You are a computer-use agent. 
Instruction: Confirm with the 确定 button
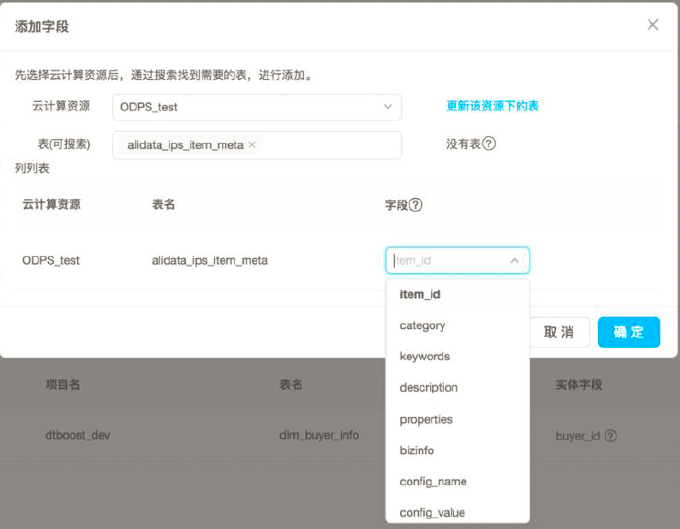click(629, 332)
